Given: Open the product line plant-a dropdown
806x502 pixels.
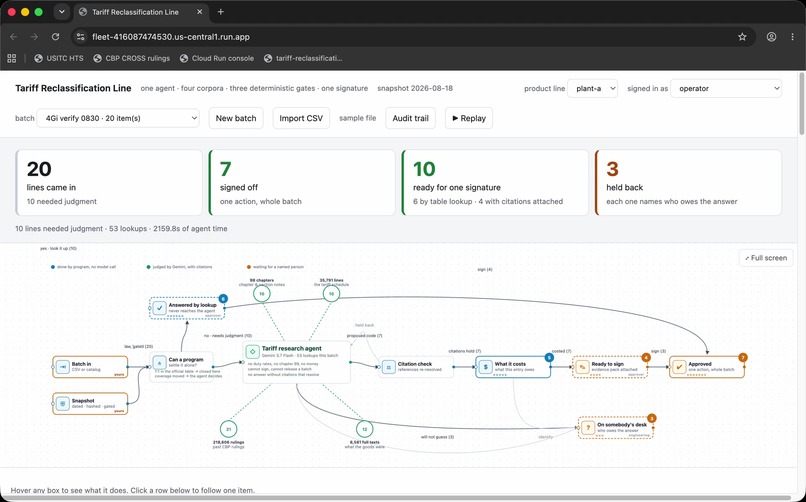Looking at the screenshot, I should point(592,88).
